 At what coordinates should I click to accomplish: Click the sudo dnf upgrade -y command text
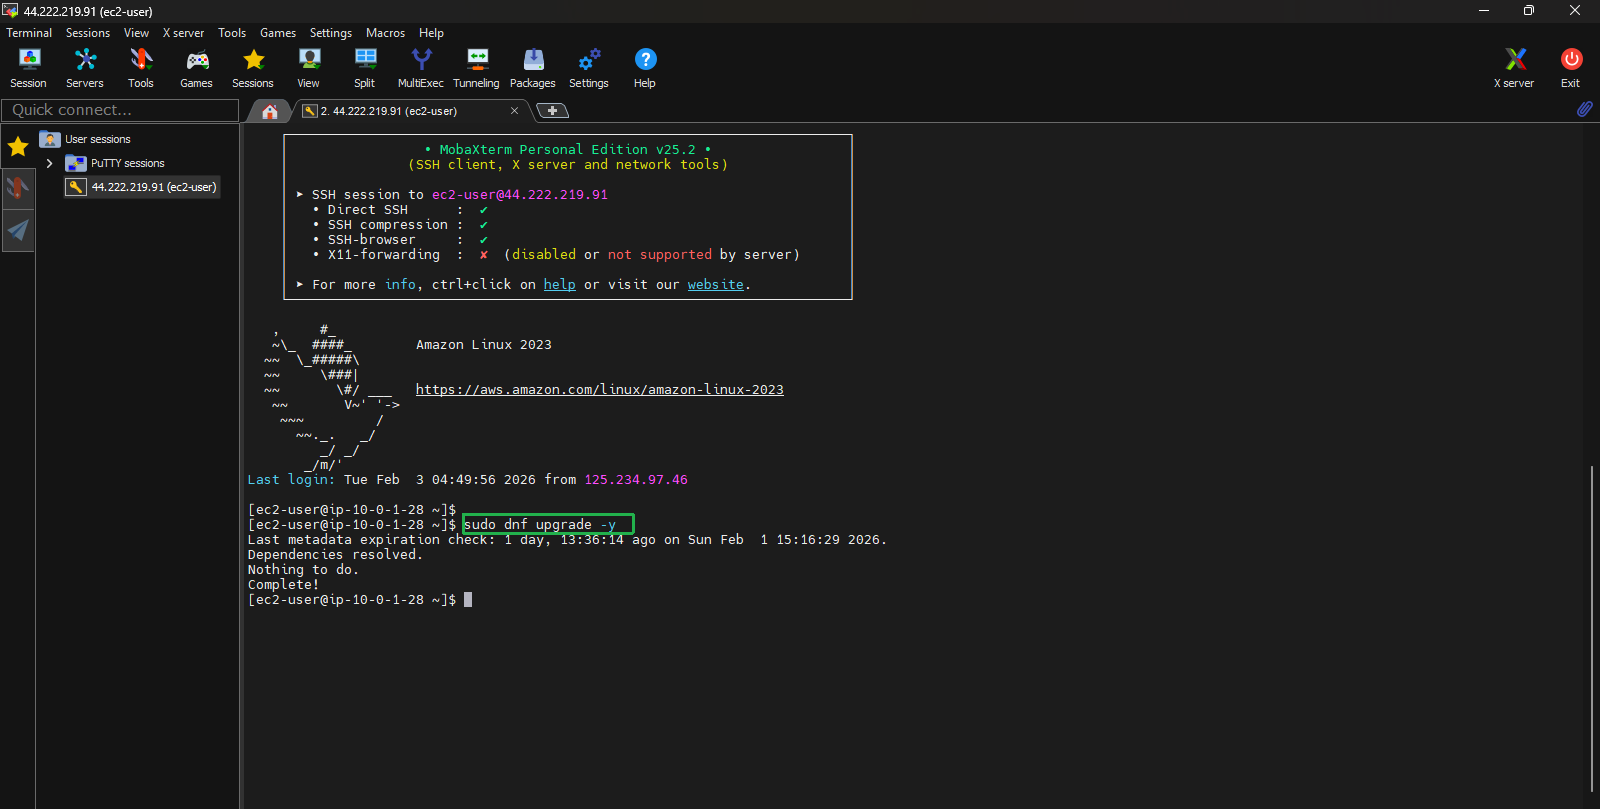540,524
